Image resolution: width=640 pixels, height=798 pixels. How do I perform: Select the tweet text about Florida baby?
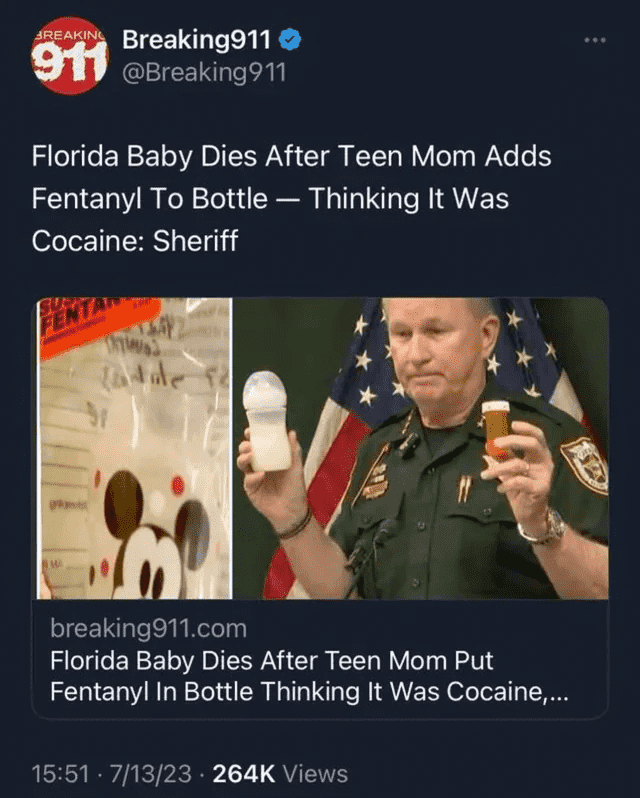[x=292, y=198]
